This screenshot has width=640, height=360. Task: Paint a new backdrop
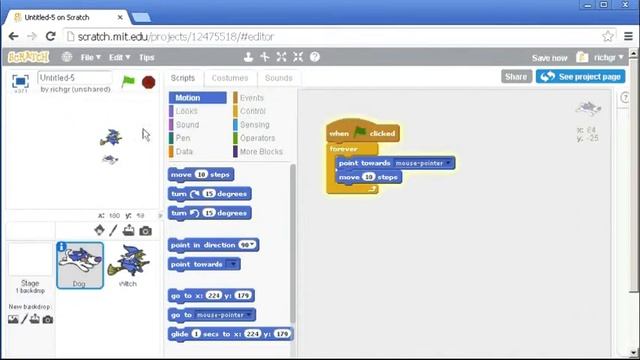coord(24,319)
